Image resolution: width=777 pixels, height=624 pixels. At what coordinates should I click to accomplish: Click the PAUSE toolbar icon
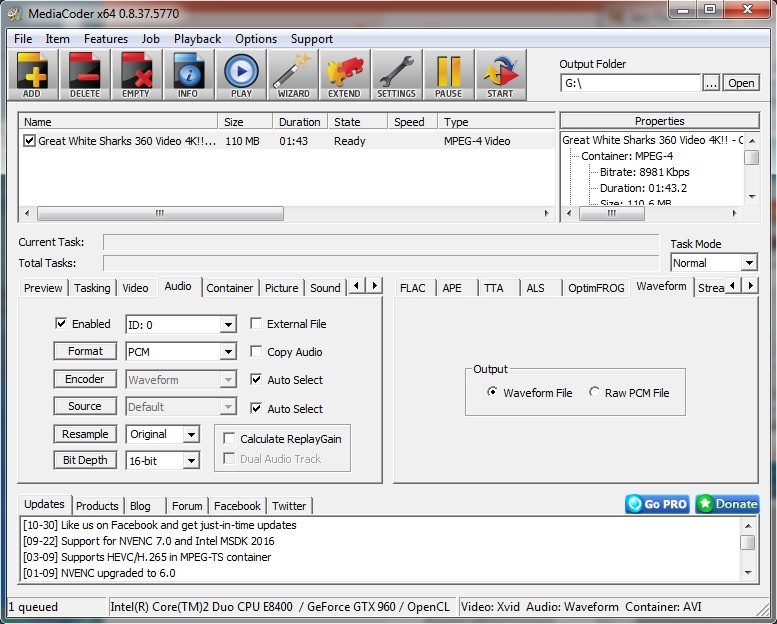pos(448,75)
